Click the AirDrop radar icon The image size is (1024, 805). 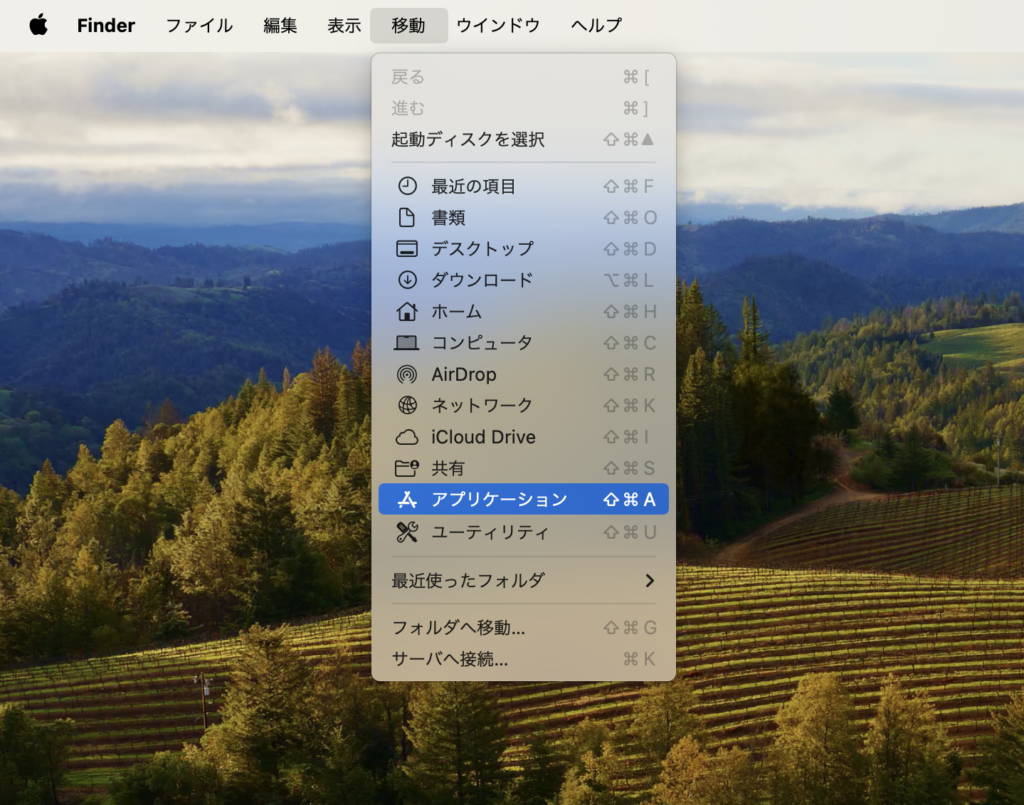407,374
